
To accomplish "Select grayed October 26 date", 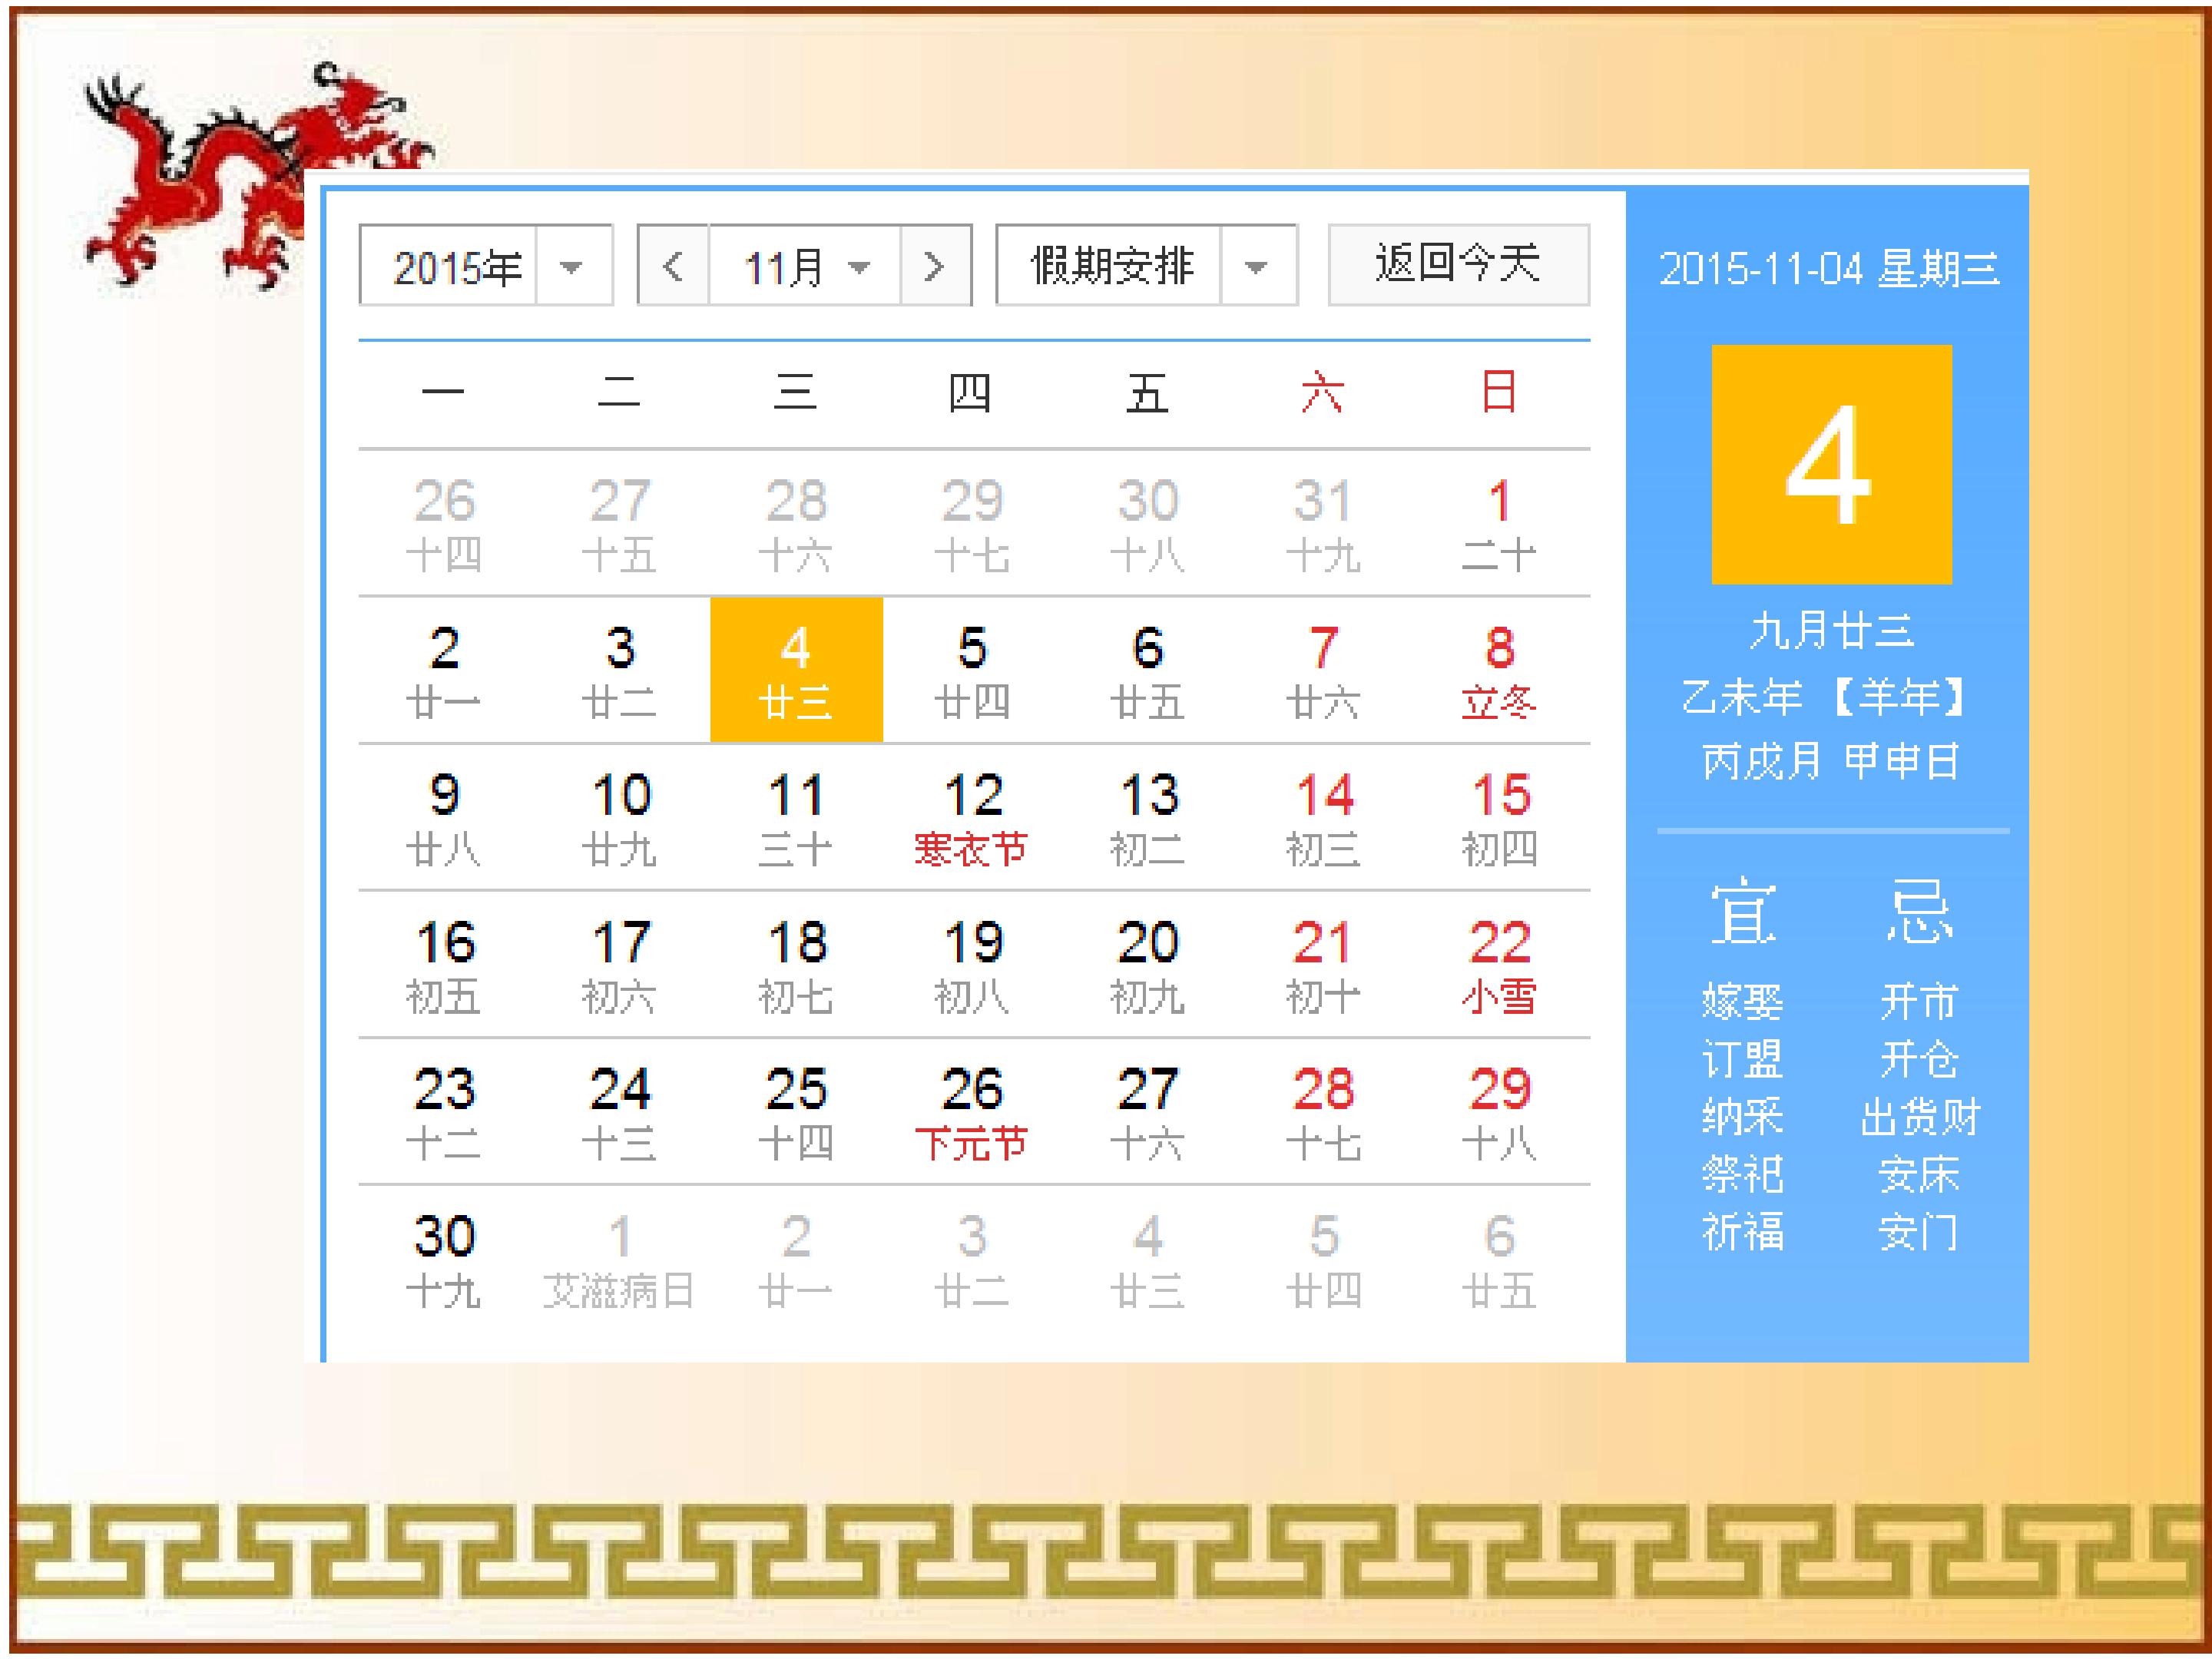I will coord(444,523).
